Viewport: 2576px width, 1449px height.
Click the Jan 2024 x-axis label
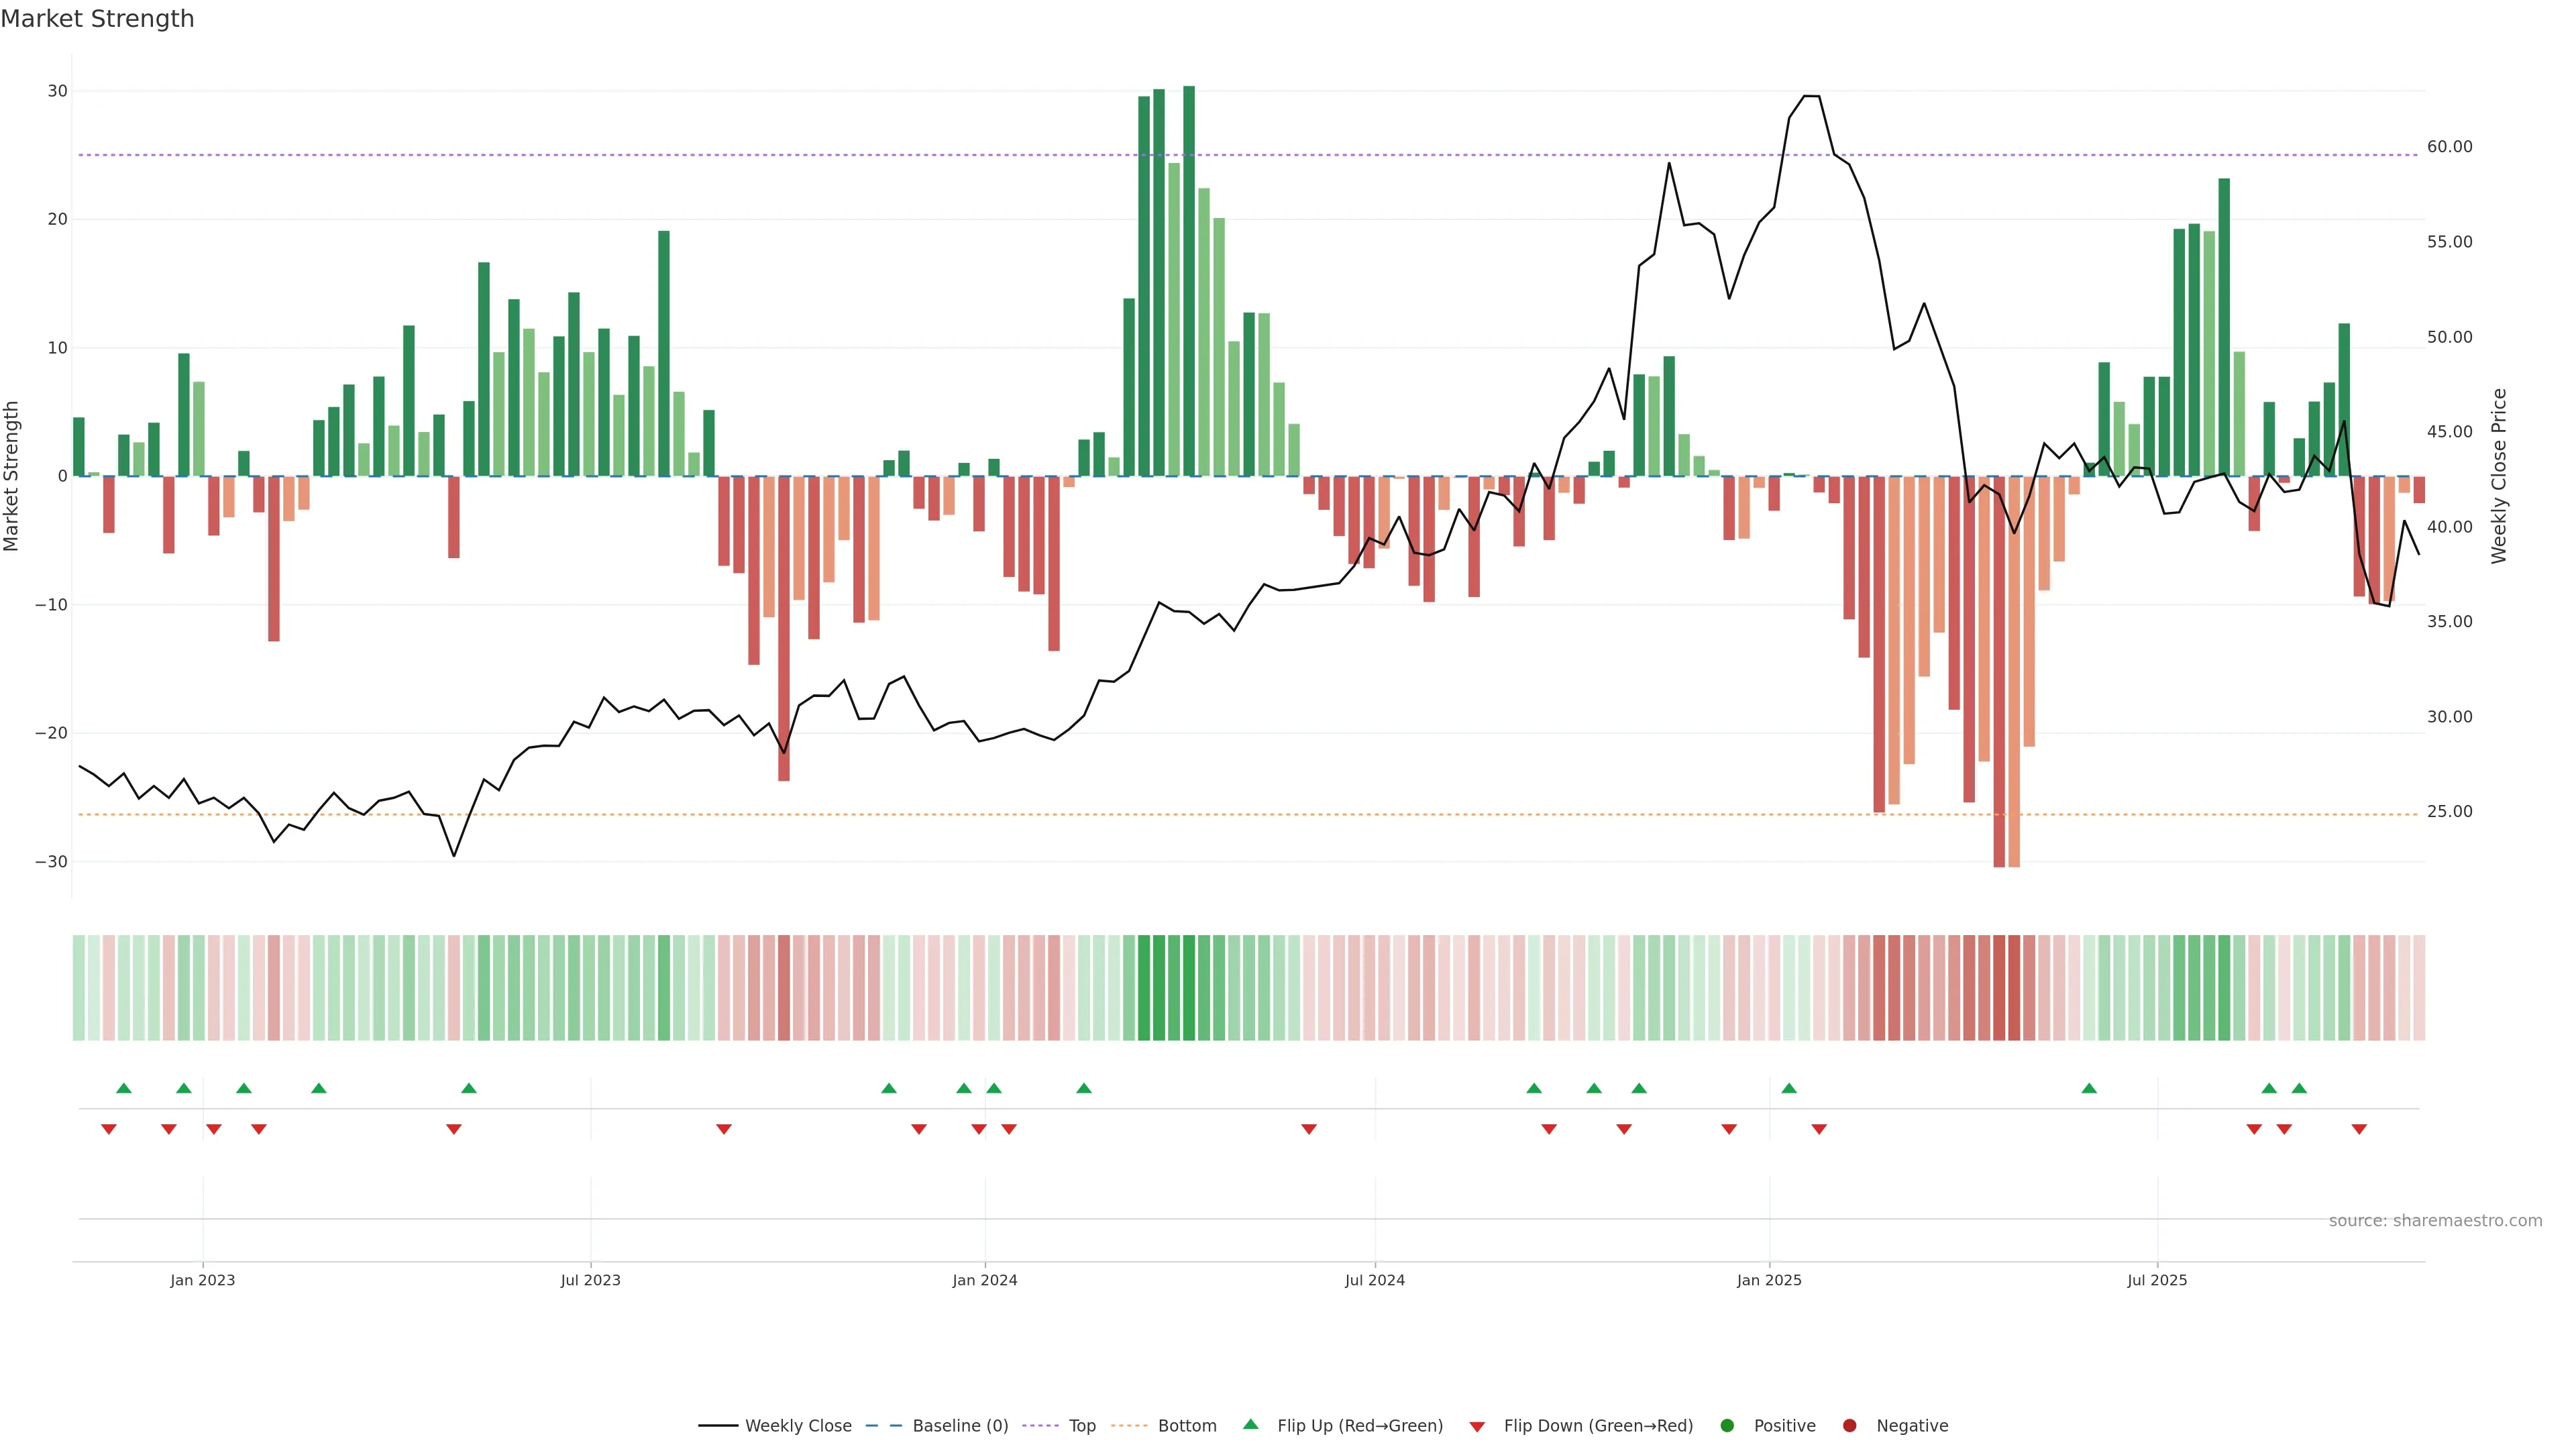point(984,1280)
